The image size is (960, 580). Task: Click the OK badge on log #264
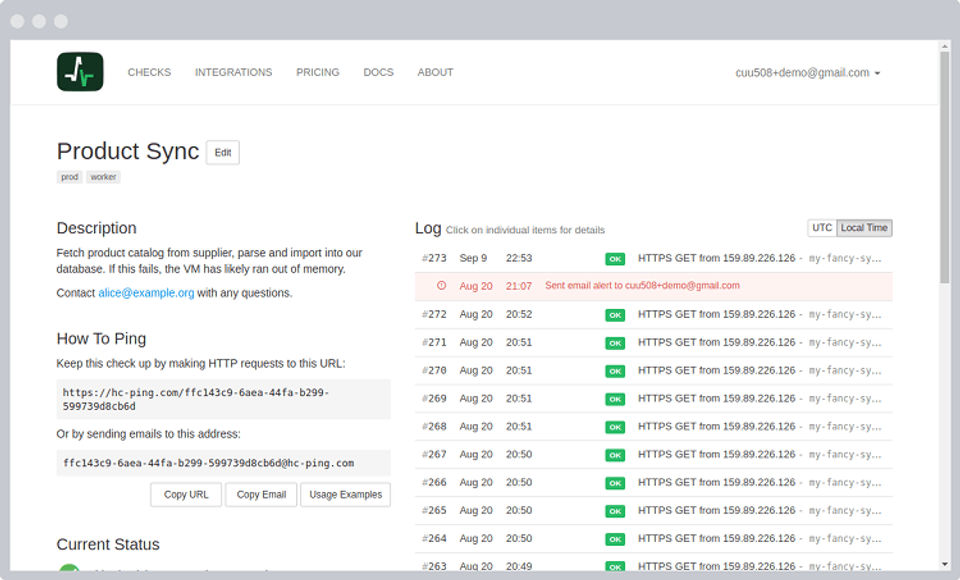(x=615, y=539)
